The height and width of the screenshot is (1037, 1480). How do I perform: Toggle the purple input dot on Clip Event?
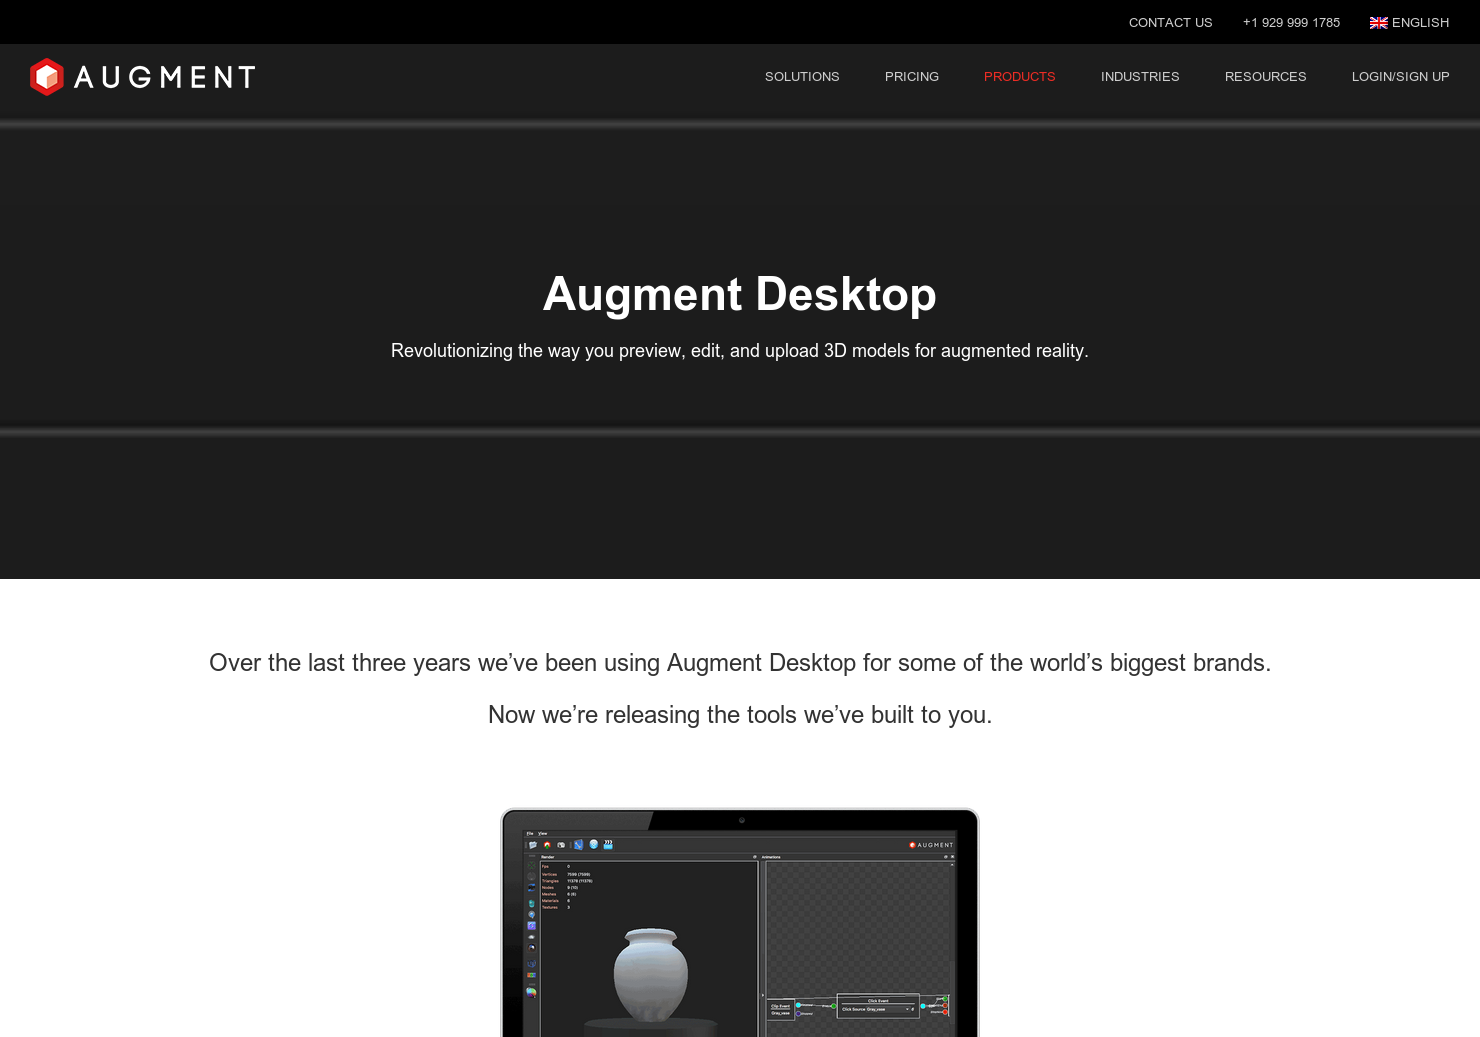coord(798,1014)
